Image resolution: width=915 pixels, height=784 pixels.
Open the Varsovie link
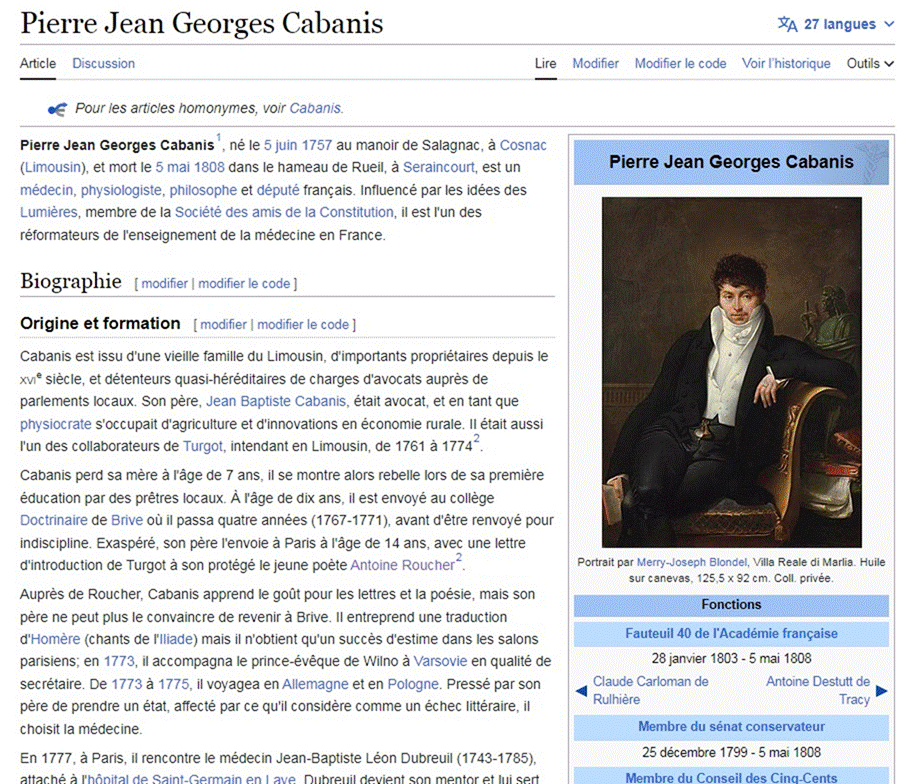(440, 662)
